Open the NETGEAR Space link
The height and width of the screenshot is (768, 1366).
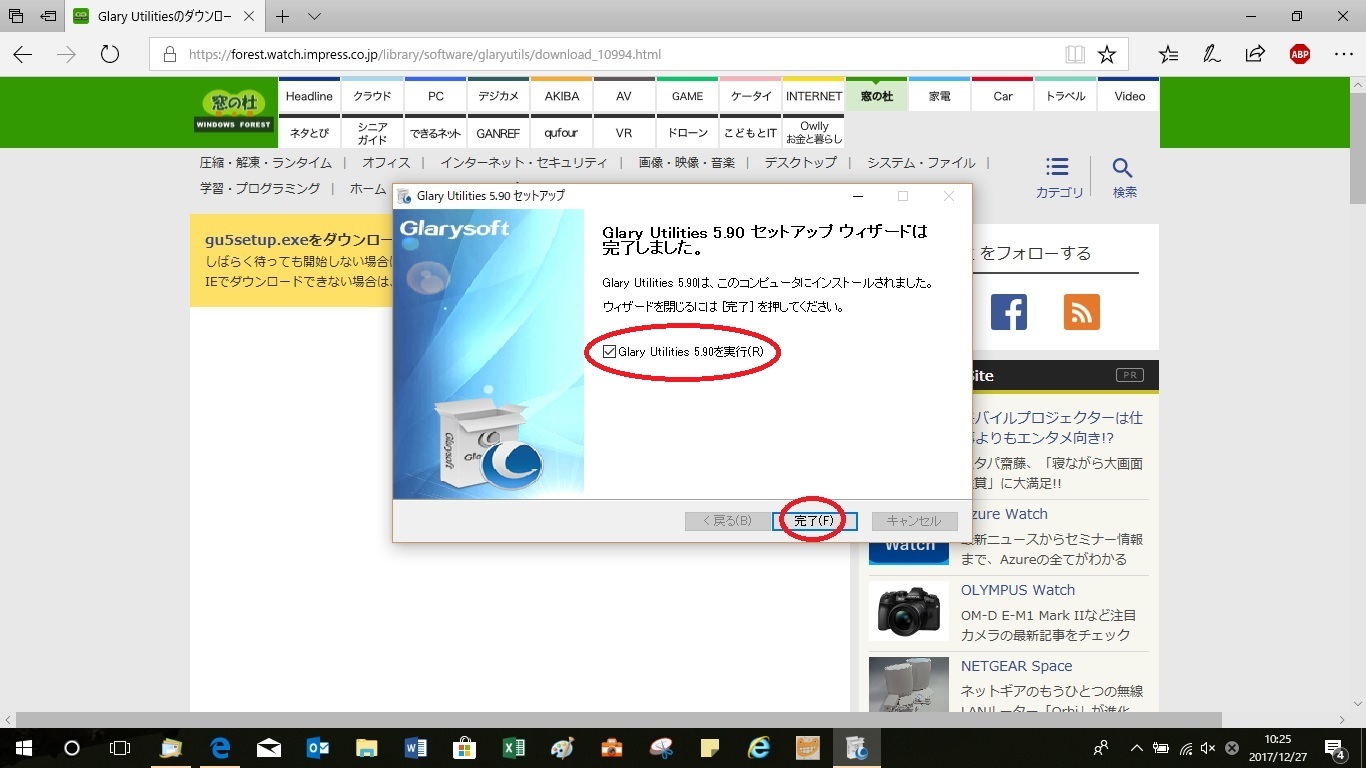[1016, 666]
